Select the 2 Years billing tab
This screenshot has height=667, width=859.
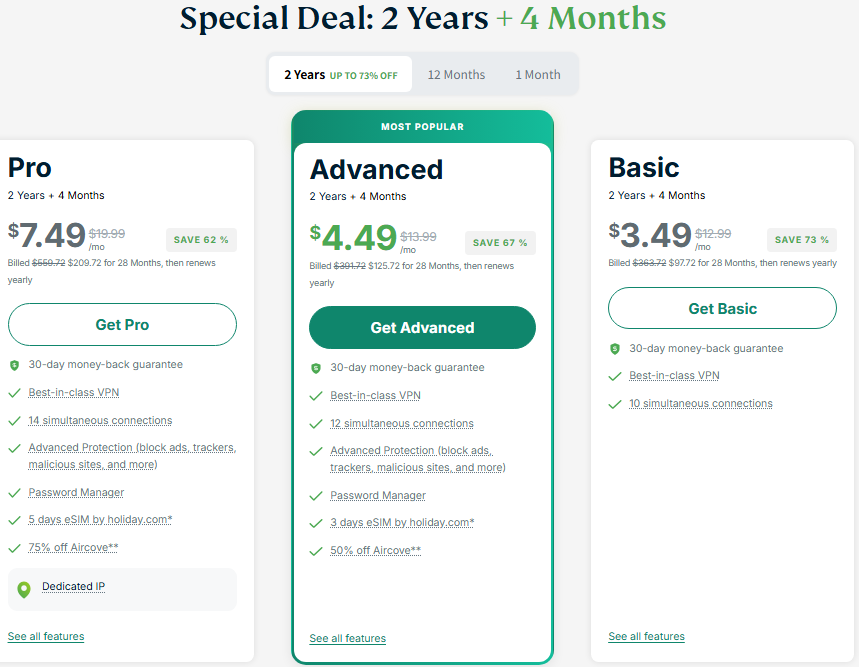(340, 75)
